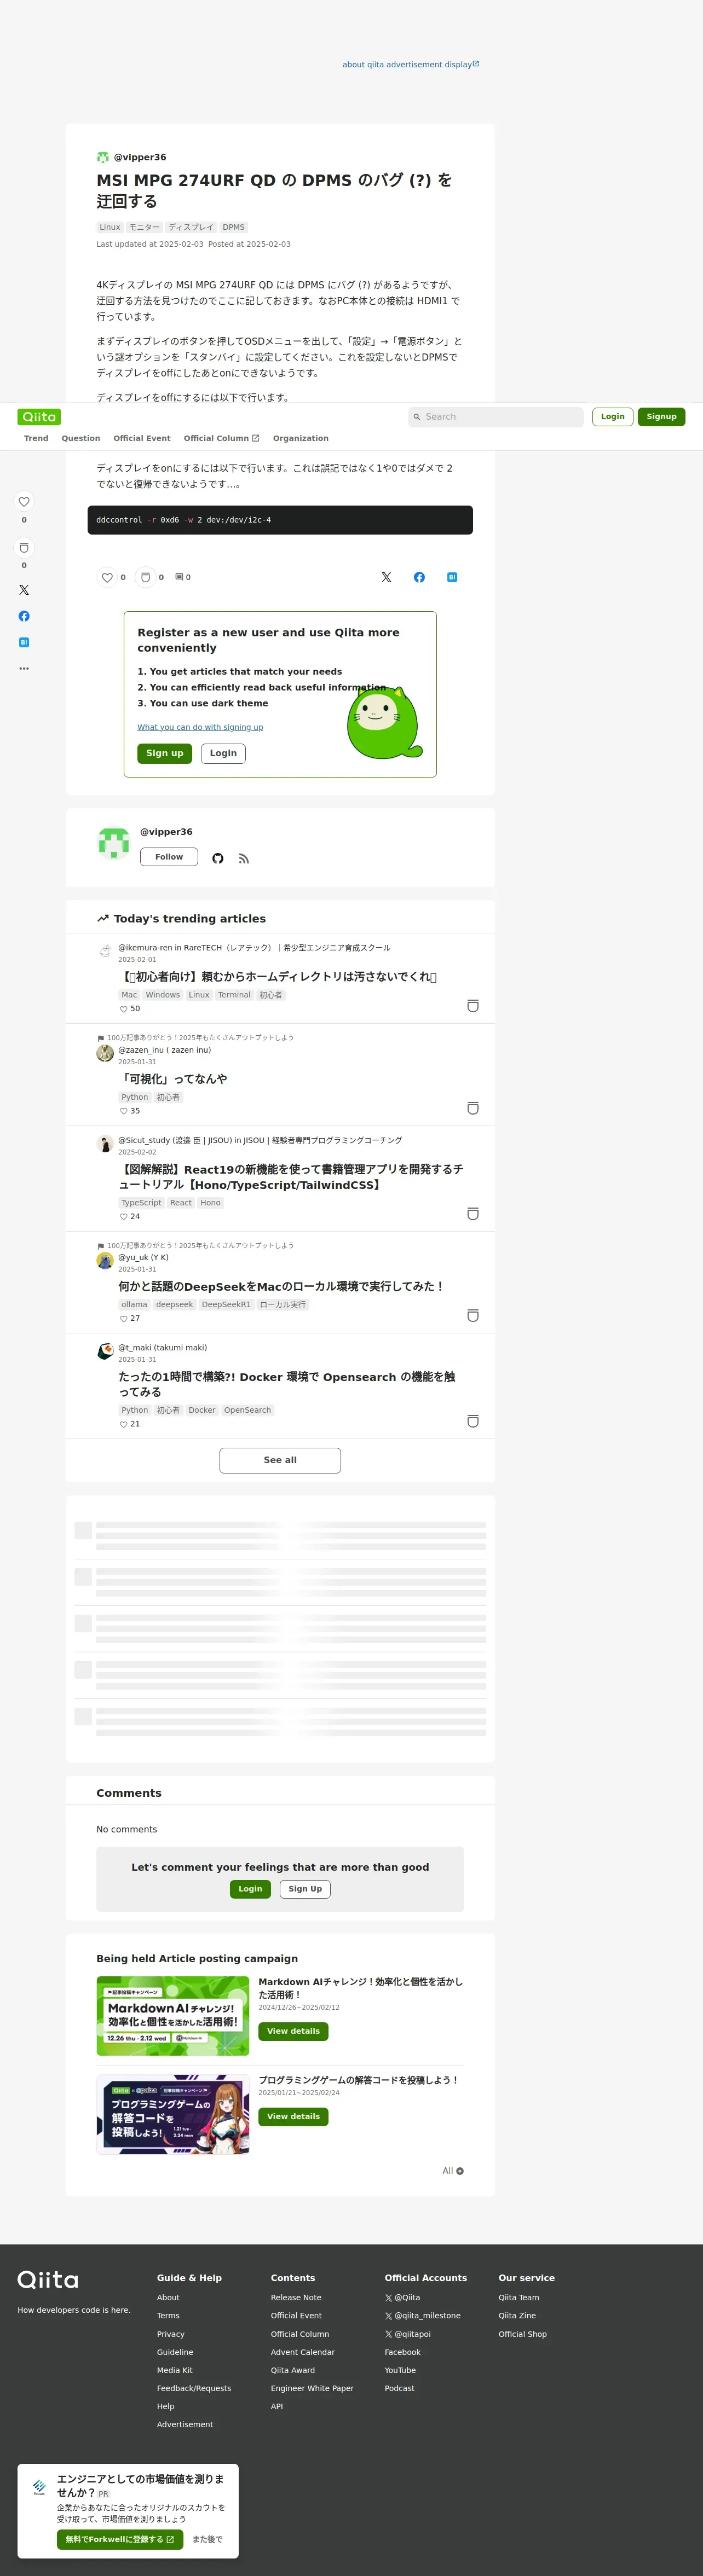Viewport: 703px width, 2576px height.
Task: Open the DeepSeek Mac local article title
Action: click(281, 1287)
